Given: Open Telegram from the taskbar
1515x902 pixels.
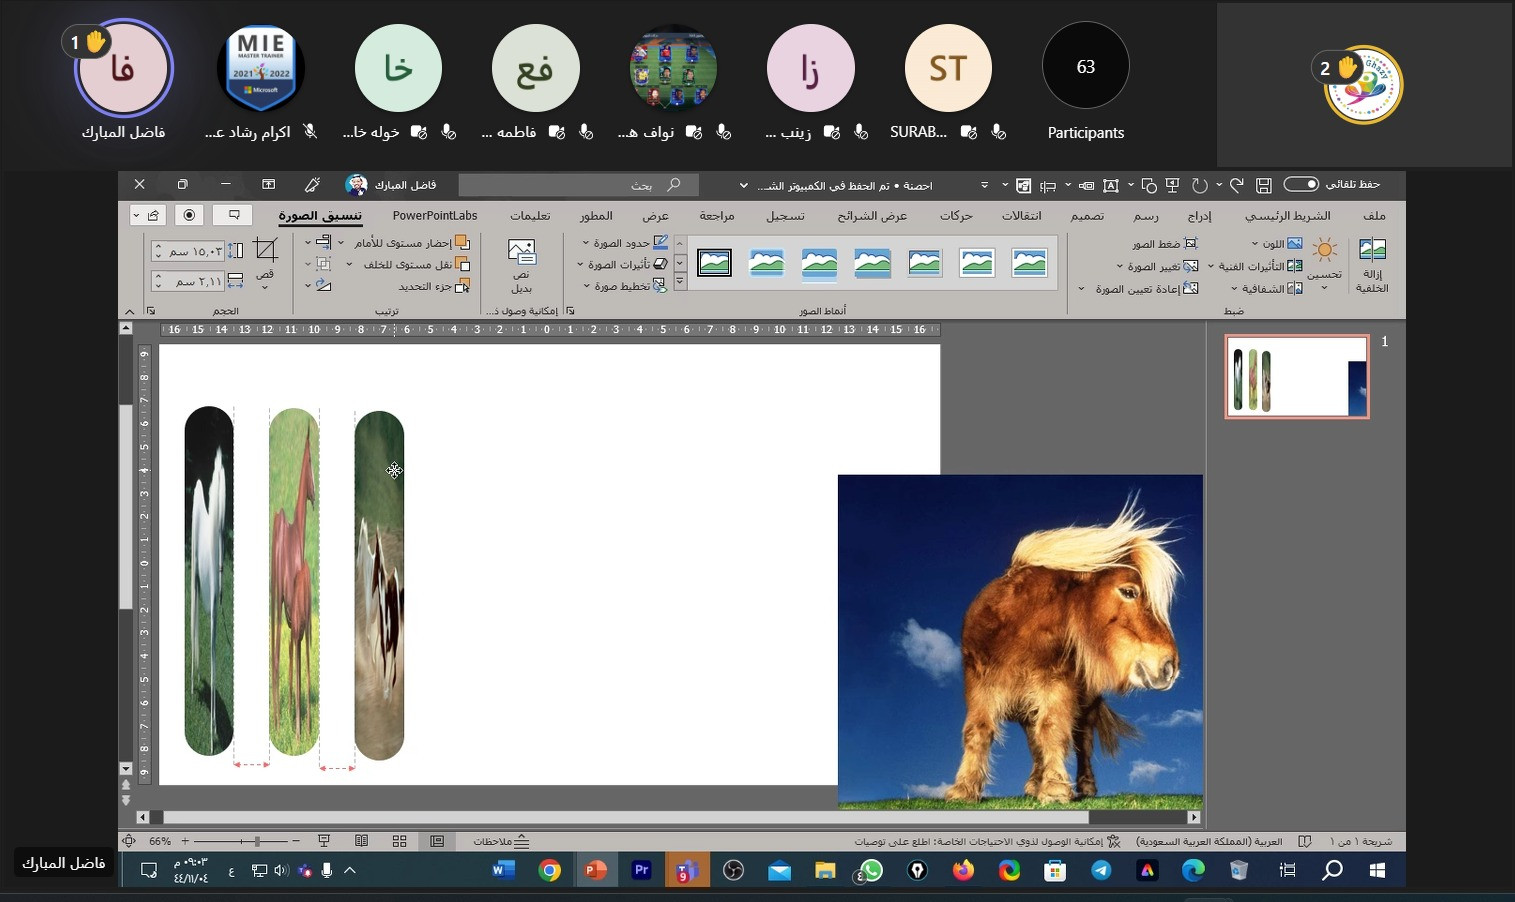Looking at the screenshot, I should point(1101,870).
